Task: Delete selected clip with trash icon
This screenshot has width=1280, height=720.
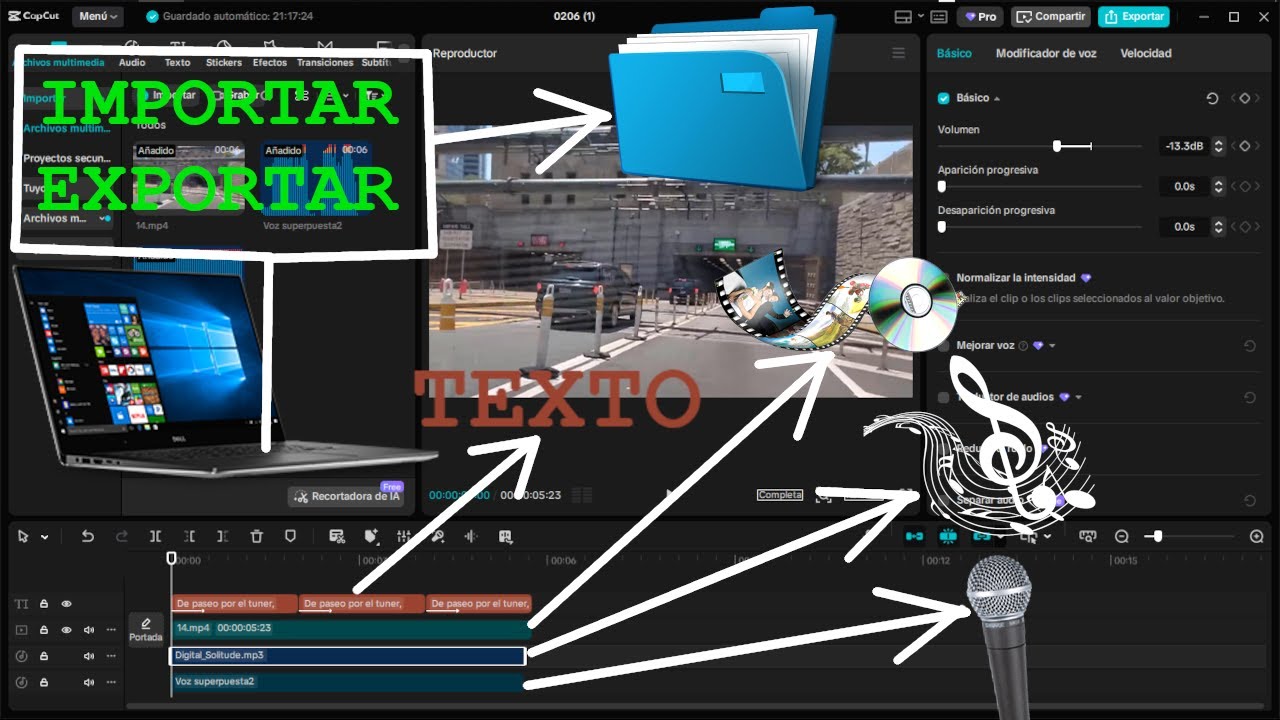Action: click(256, 536)
